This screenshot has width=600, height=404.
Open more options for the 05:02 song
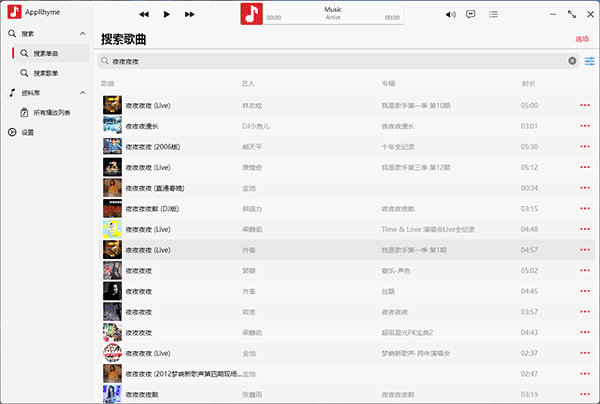tap(585, 270)
